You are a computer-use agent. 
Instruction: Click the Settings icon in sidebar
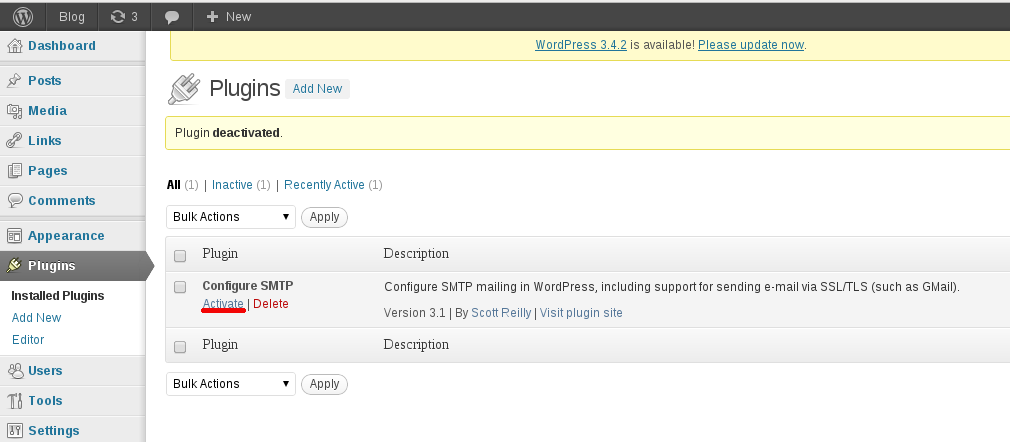click(x=14, y=430)
